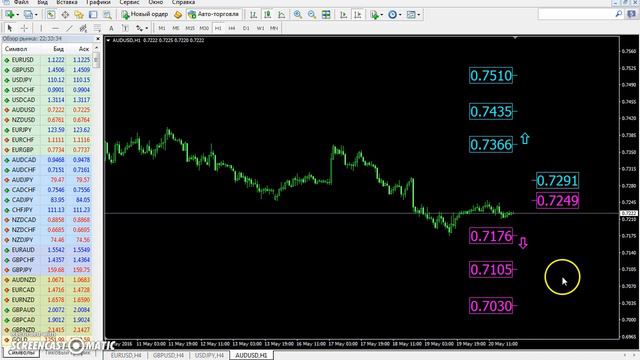Select the vertical line tool

click(41, 28)
